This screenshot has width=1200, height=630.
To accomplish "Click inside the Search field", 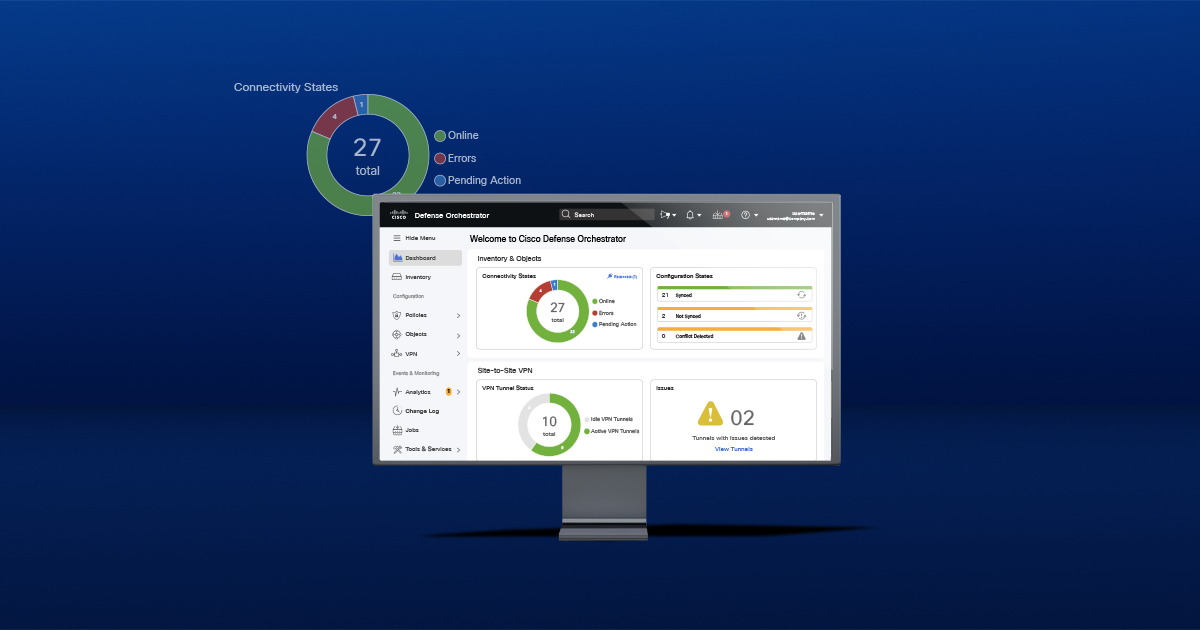I will [x=607, y=215].
